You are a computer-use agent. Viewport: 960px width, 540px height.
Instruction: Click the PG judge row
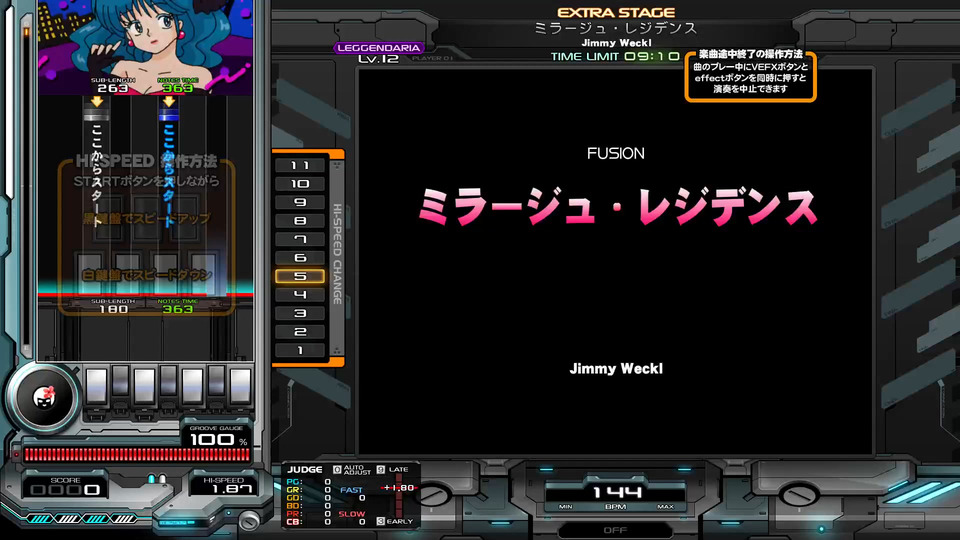tap(309, 482)
